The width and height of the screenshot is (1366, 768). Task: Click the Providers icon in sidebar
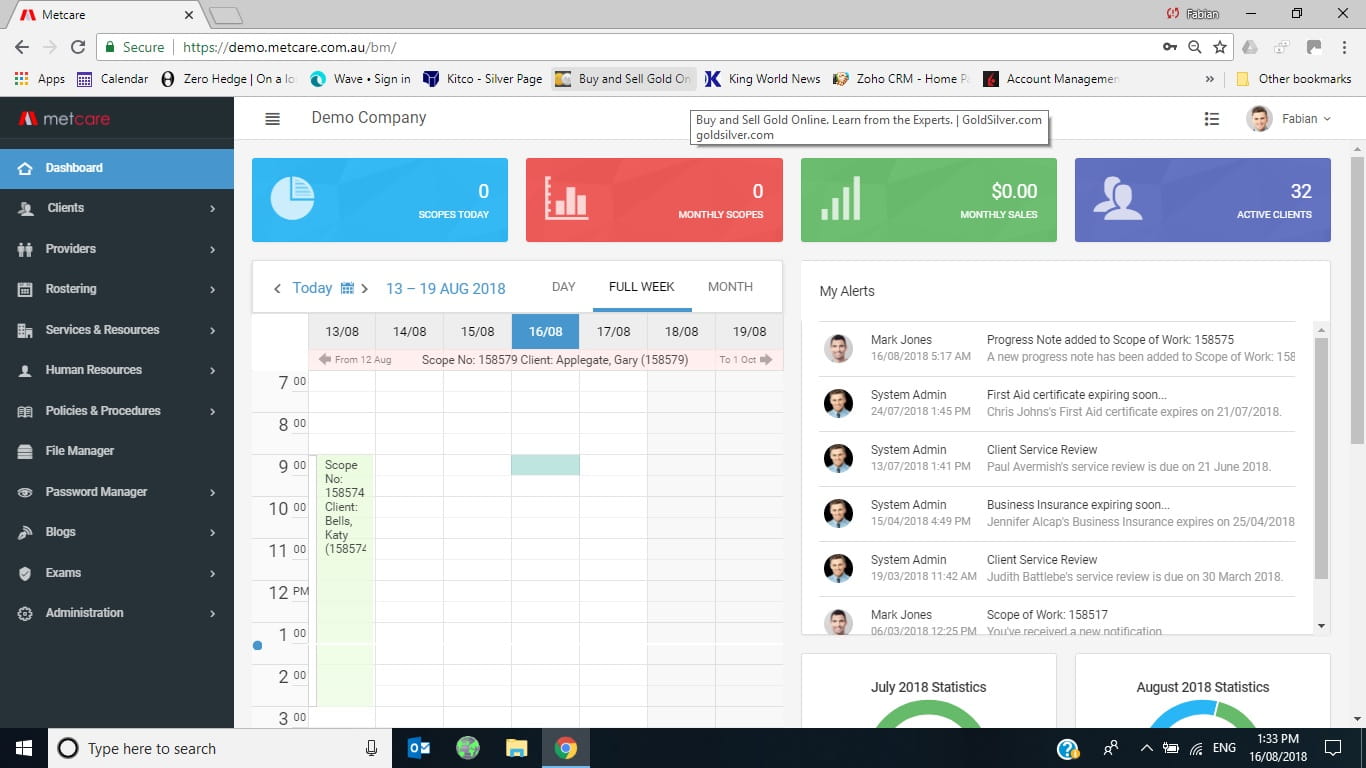coord(25,249)
